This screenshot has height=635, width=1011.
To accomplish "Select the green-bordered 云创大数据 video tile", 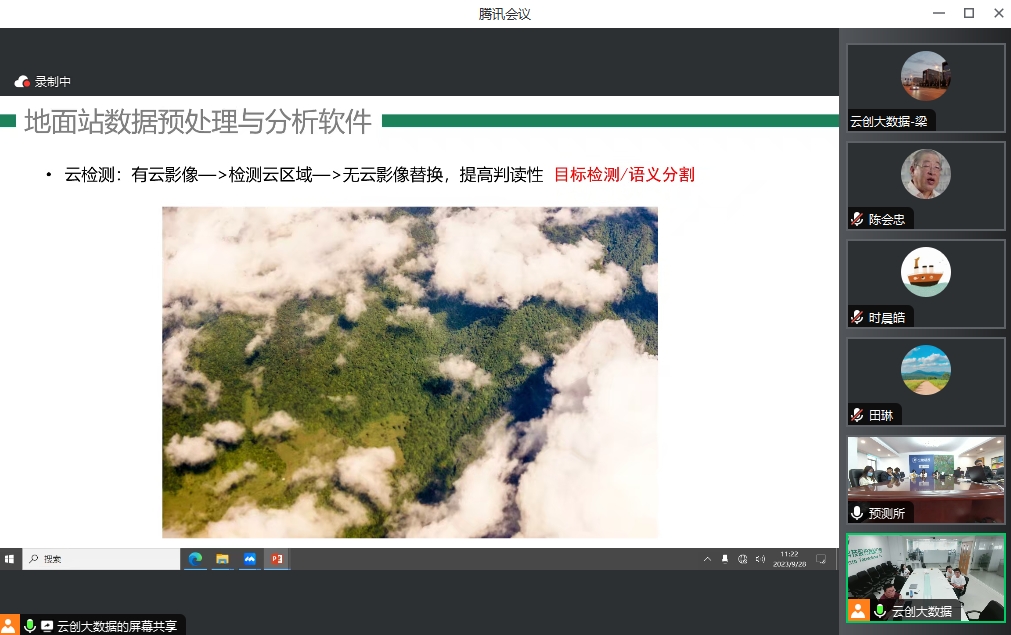I will 926,577.
